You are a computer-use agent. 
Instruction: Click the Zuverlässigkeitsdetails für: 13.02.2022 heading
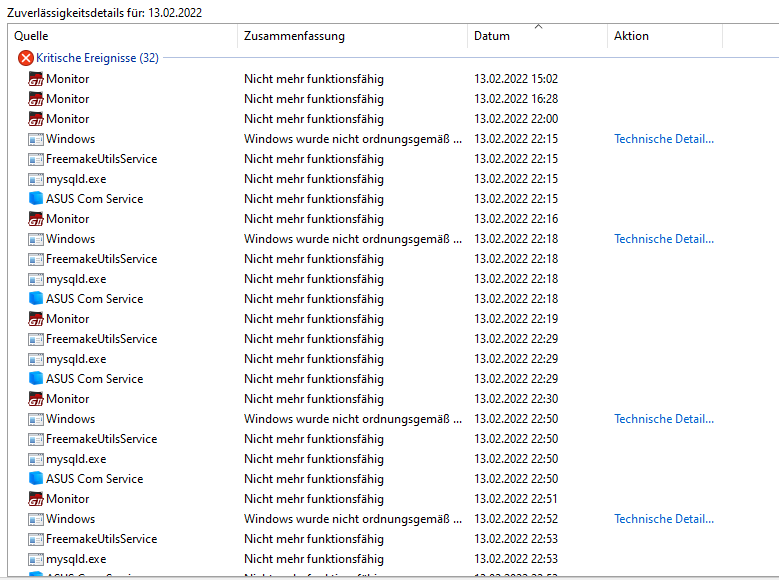click(104, 12)
